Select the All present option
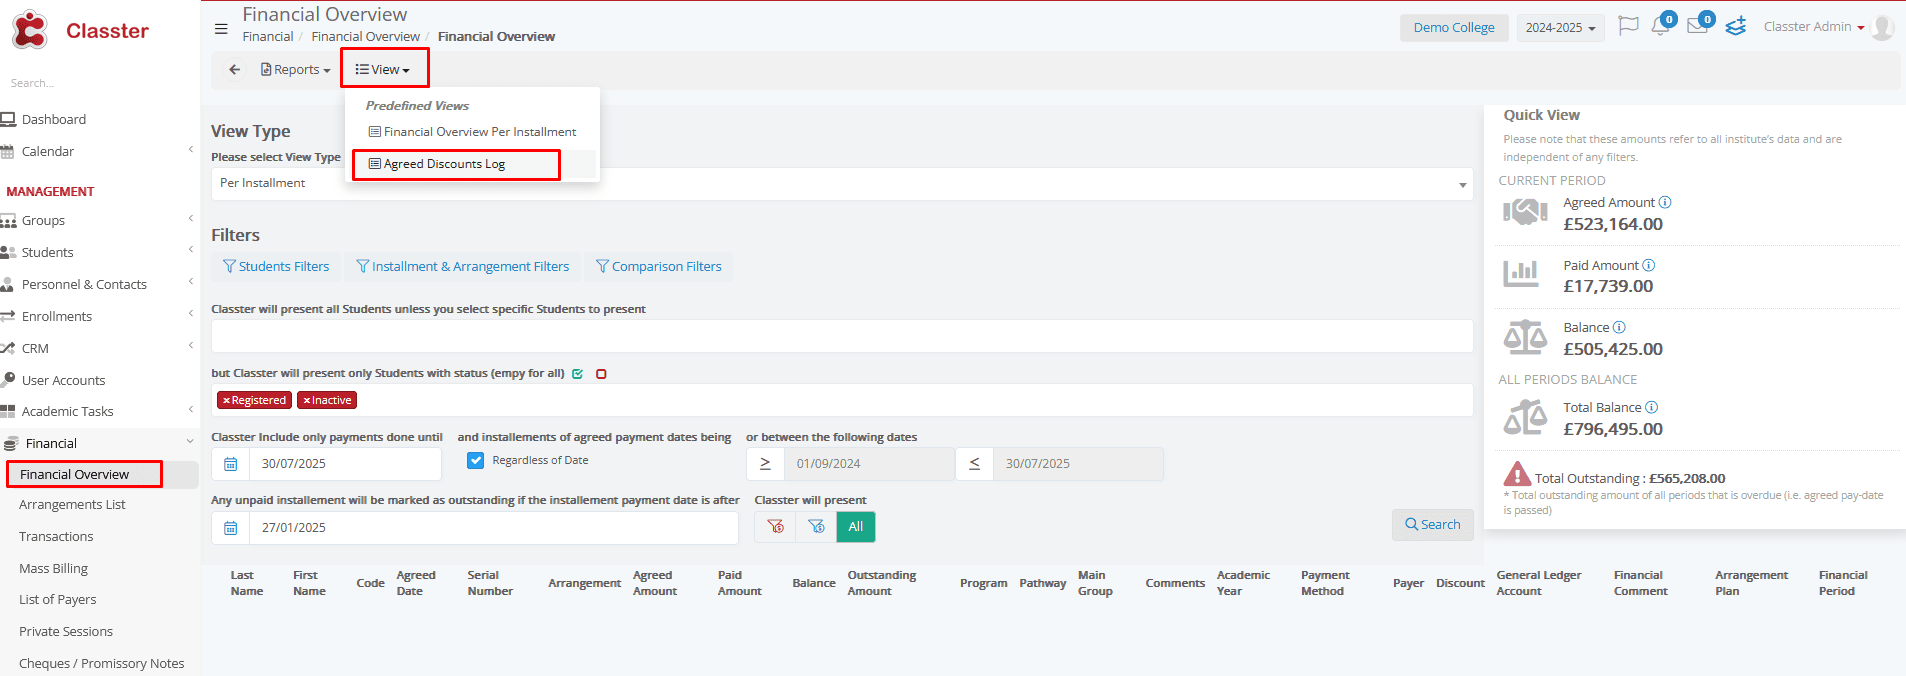Screen dimensions: 1906x676 856,527
